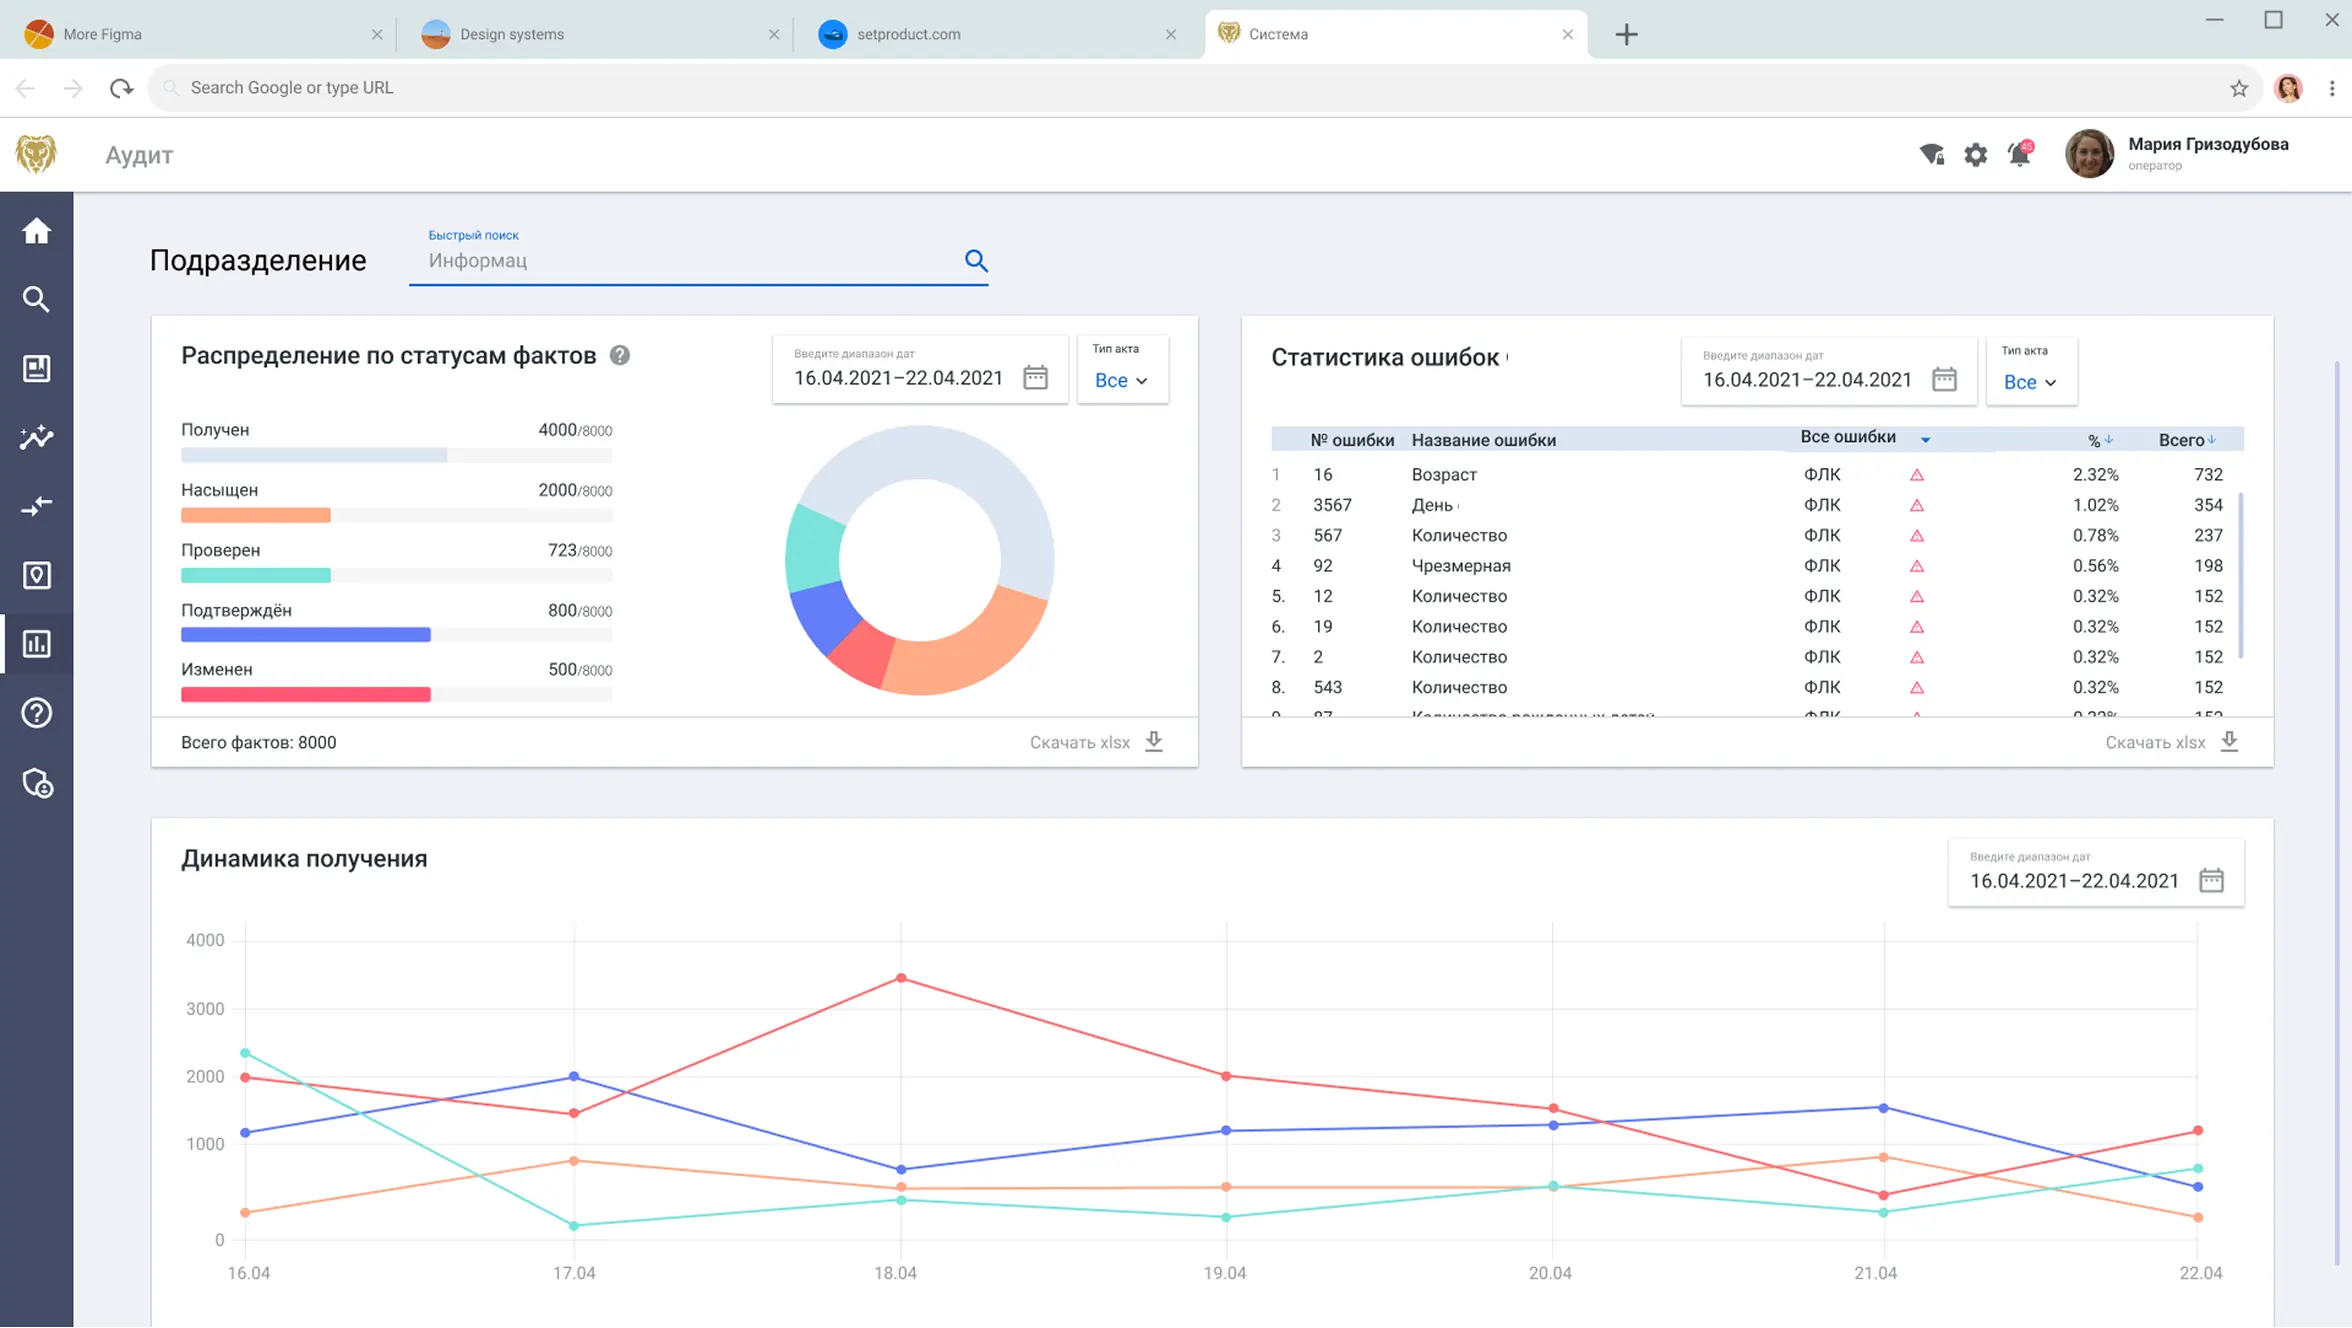Switch to the Design systems browser tab
Image resolution: width=2352 pixels, height=1328 pixels.
[x=510, y=33]
